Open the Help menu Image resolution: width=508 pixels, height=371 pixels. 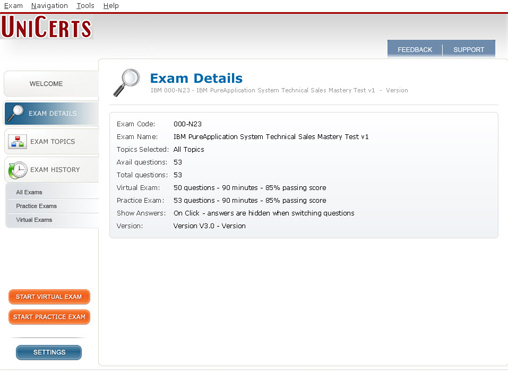tap(111, 6)
